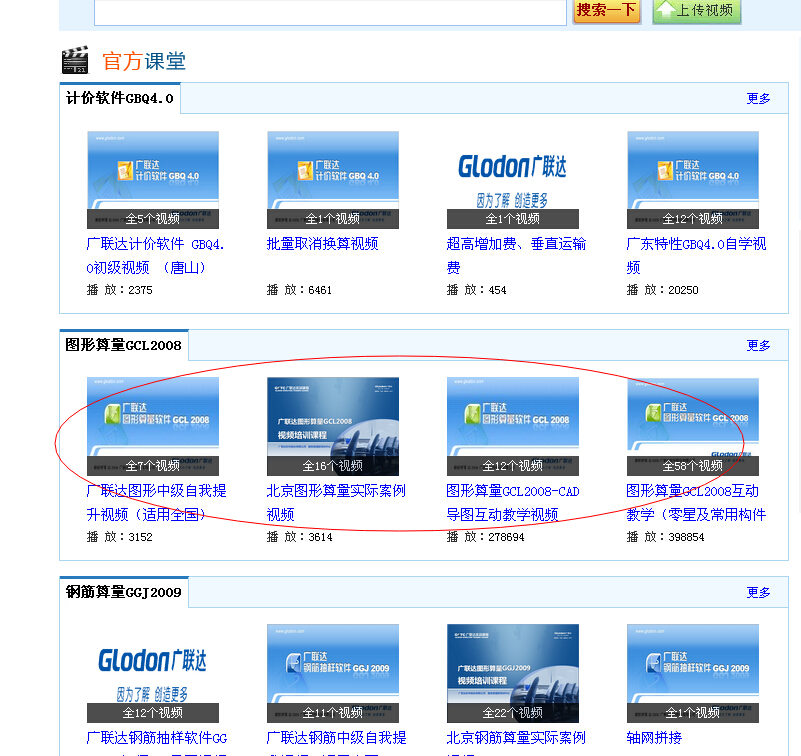Click play count 播放：6461
The height and width of the screenshot is (756, 801).
click(x=299, y=290)
